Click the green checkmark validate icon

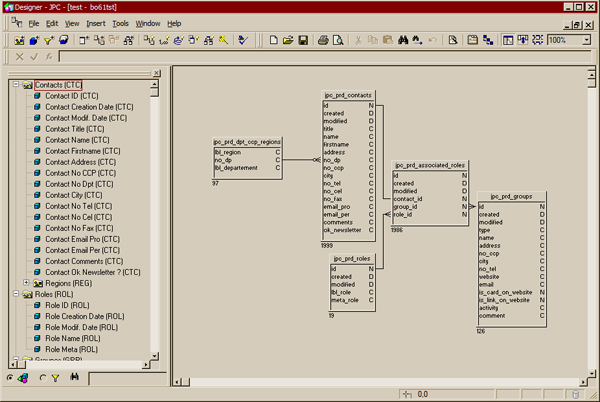pos(34,57)
